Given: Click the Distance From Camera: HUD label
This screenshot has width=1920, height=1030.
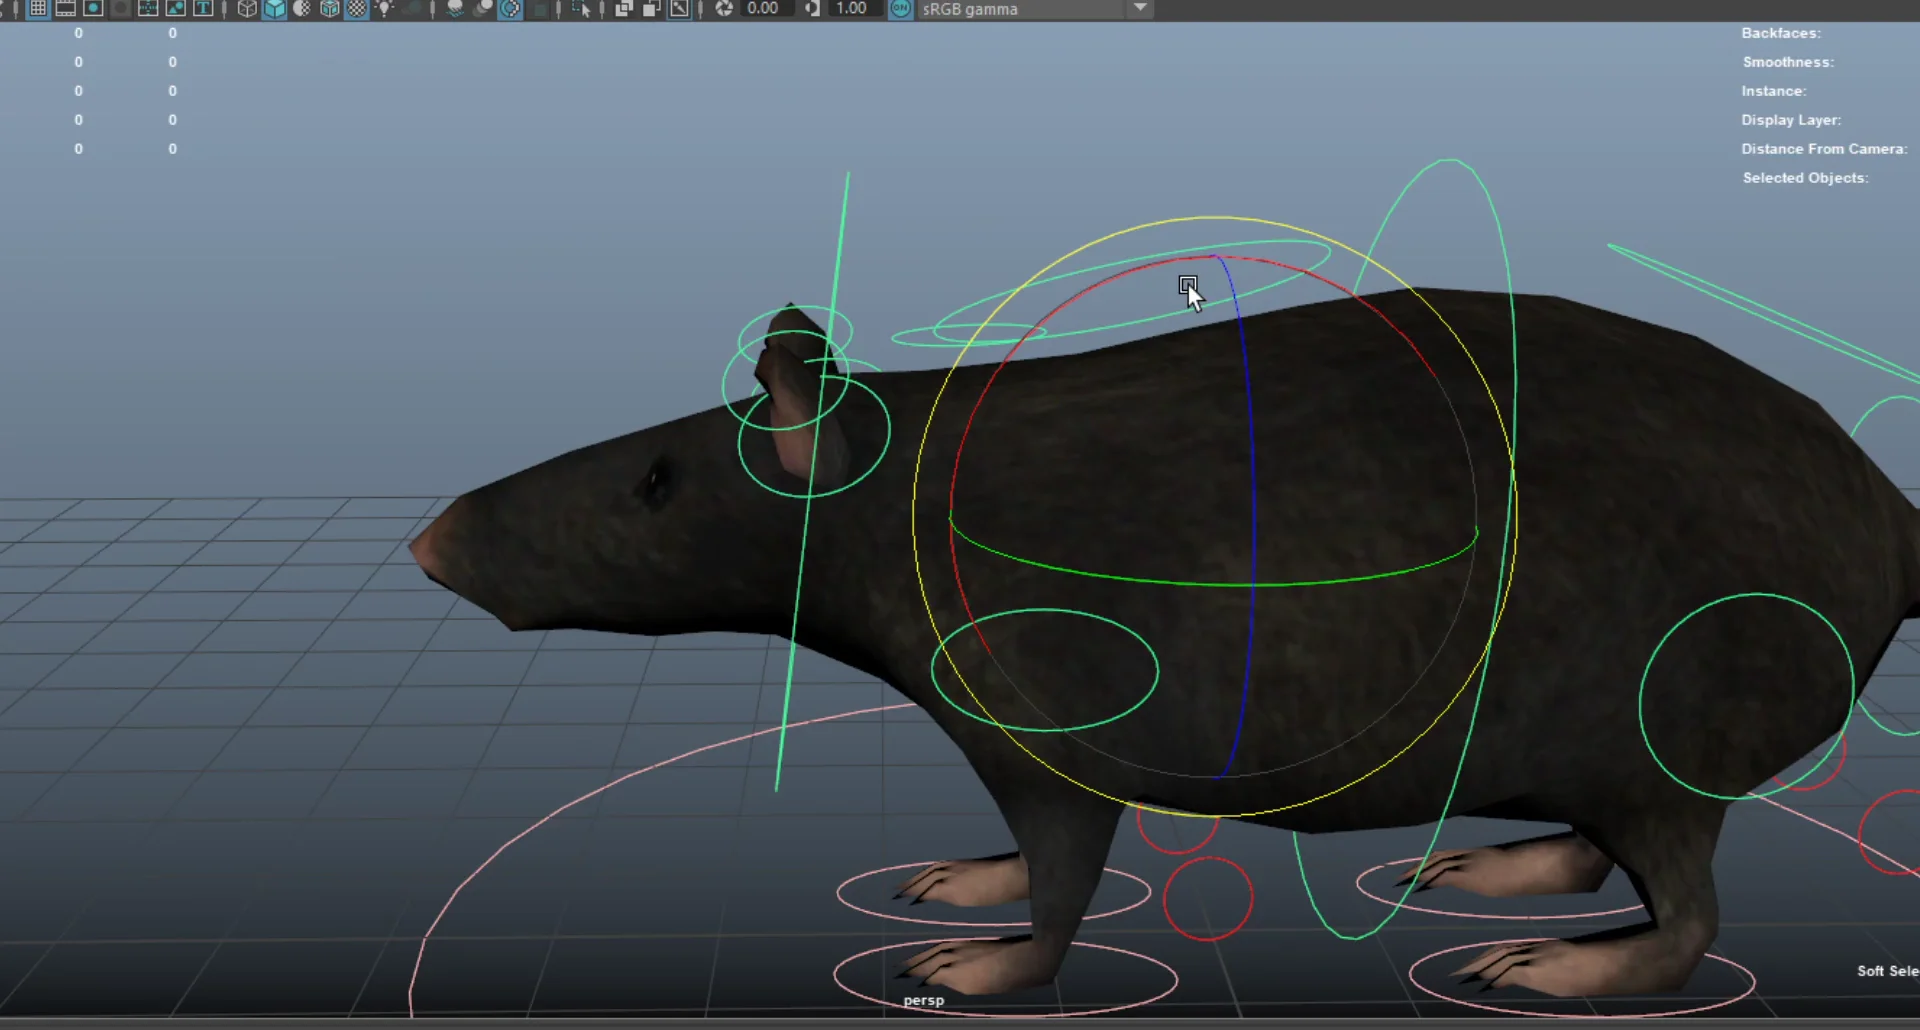Looking at the screenshot, I should click(1824, 149).
